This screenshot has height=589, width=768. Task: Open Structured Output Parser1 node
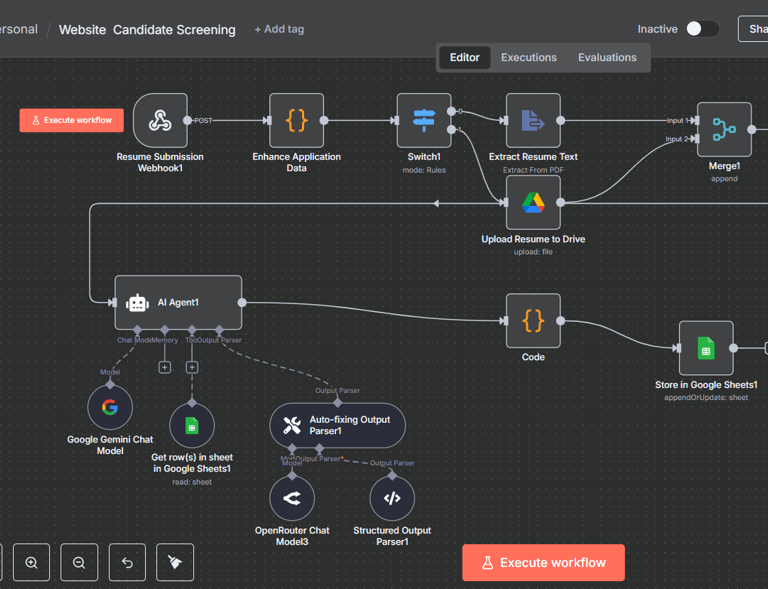(392, 498)
